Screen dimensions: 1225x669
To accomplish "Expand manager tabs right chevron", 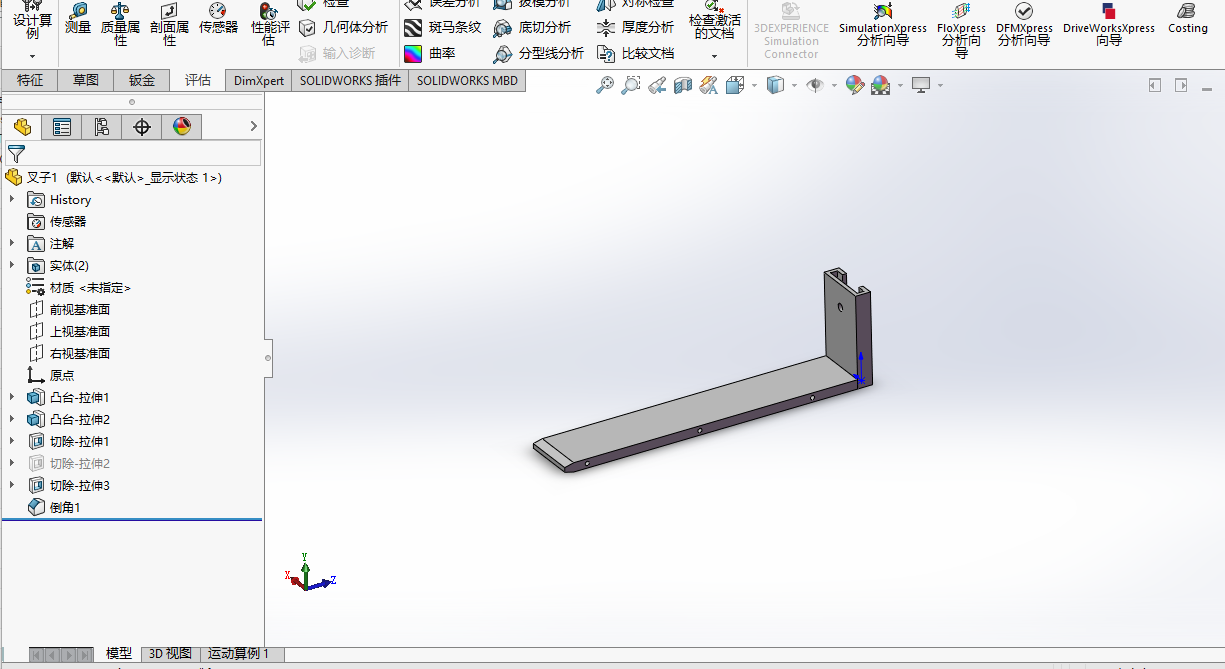I will click(x=253, y=126).
